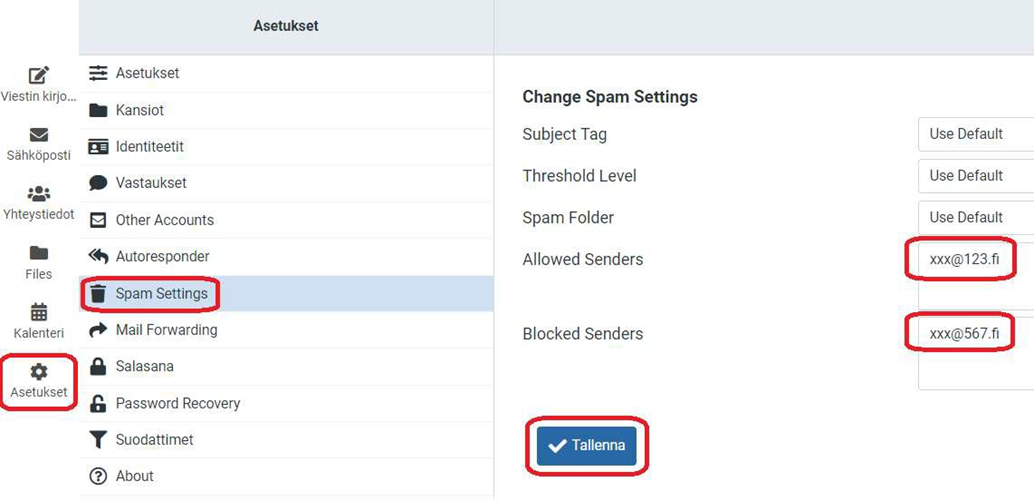Image resolution: width=1034 pixels, height=501 pixels.
Task: Open the Spam Folder dropdown
Action: point(975,218)
